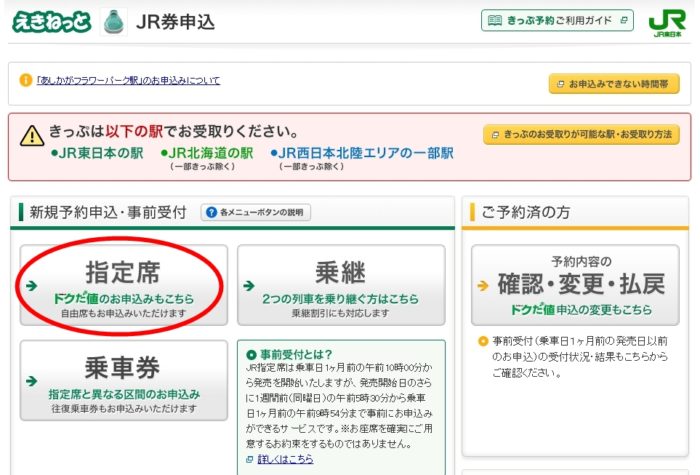The height and width of the screenshot is (475, 700).
Task: Click the 乗継 transfer reservation button
Action: (x=341, y=285)
